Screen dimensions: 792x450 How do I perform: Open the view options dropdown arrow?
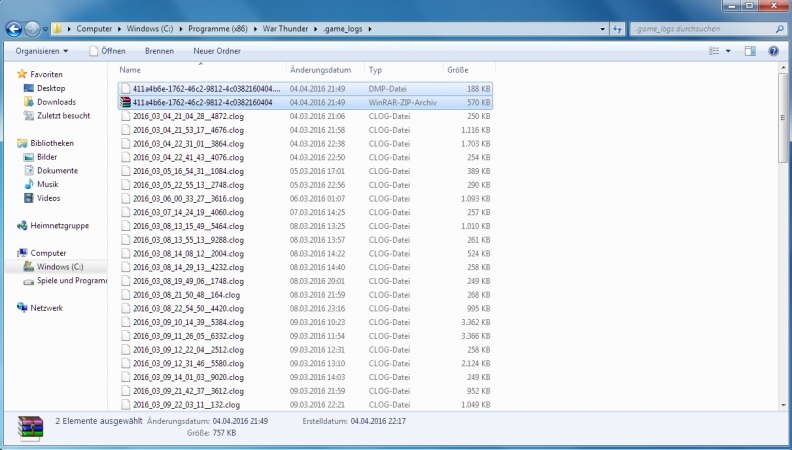[x=727, y=51]
